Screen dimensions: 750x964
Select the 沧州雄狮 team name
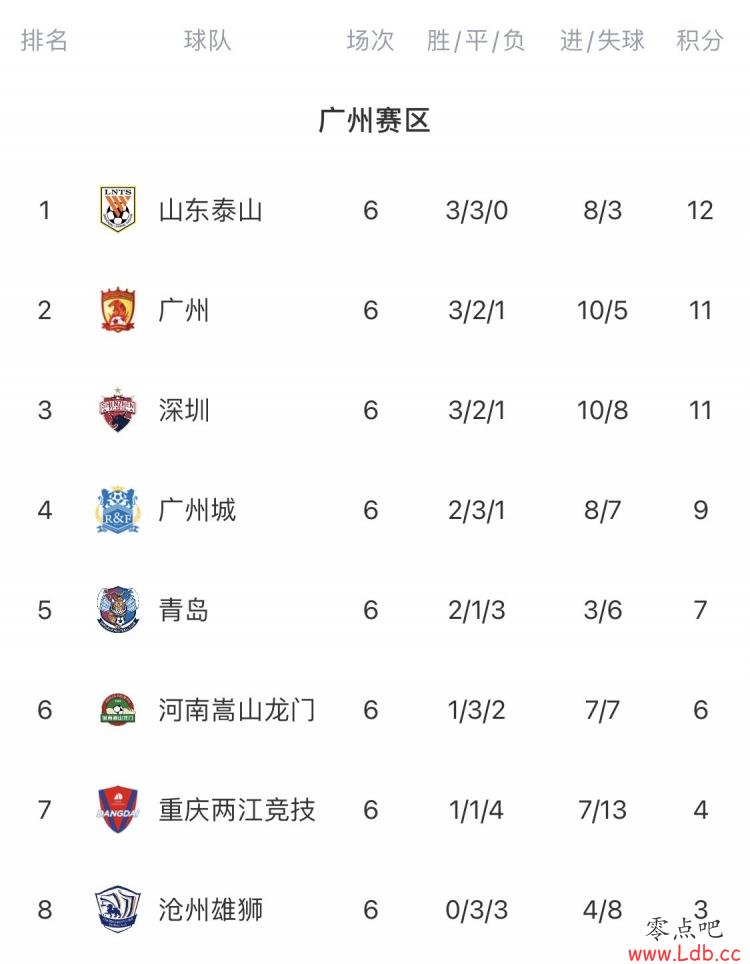[210, 910]
